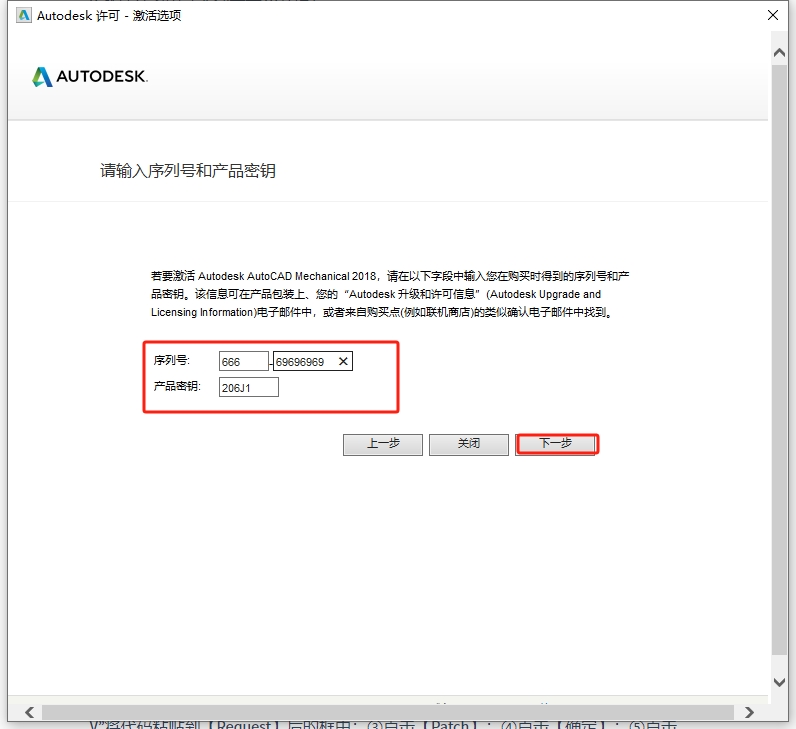Click the vertical scrollbar up arrow
Image resolution: width=796 pixels, height=729 pixels.
pyautogui.click(x=779, y=53)
